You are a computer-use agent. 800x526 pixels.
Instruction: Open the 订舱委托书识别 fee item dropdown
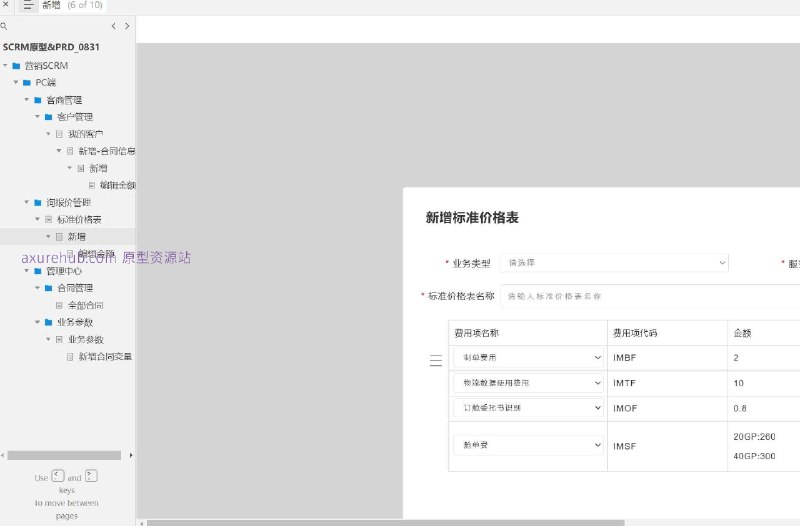tap(529, 408)
